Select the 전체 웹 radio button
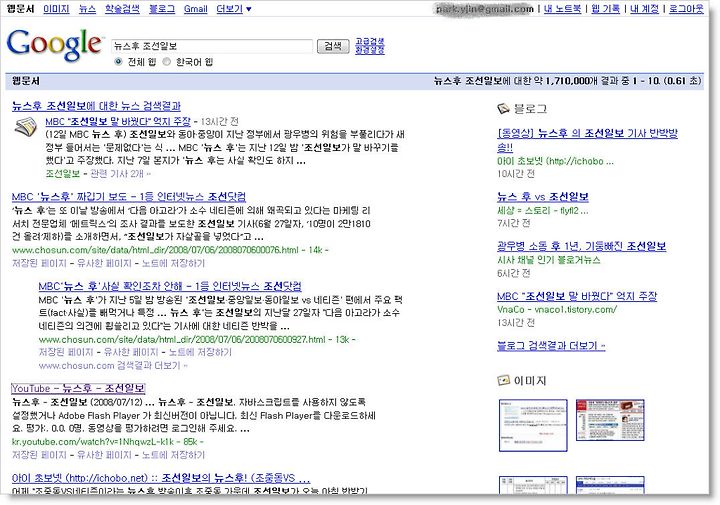The height and width of the screenshot is (505, 720). (x=118, y=62)
